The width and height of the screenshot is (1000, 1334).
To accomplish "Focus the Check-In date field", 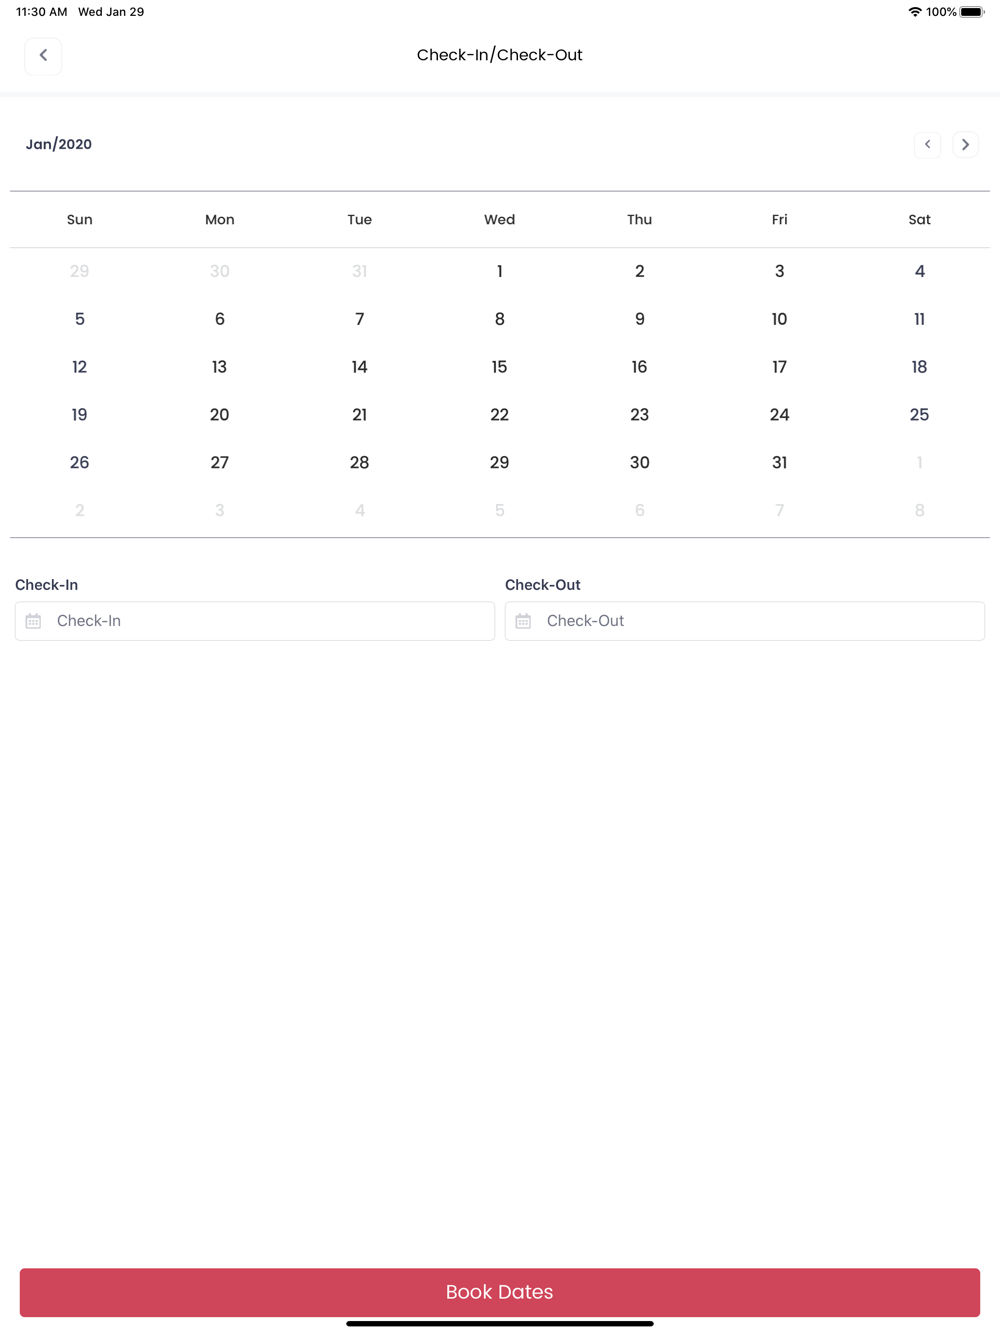I will tap(270, 621).
